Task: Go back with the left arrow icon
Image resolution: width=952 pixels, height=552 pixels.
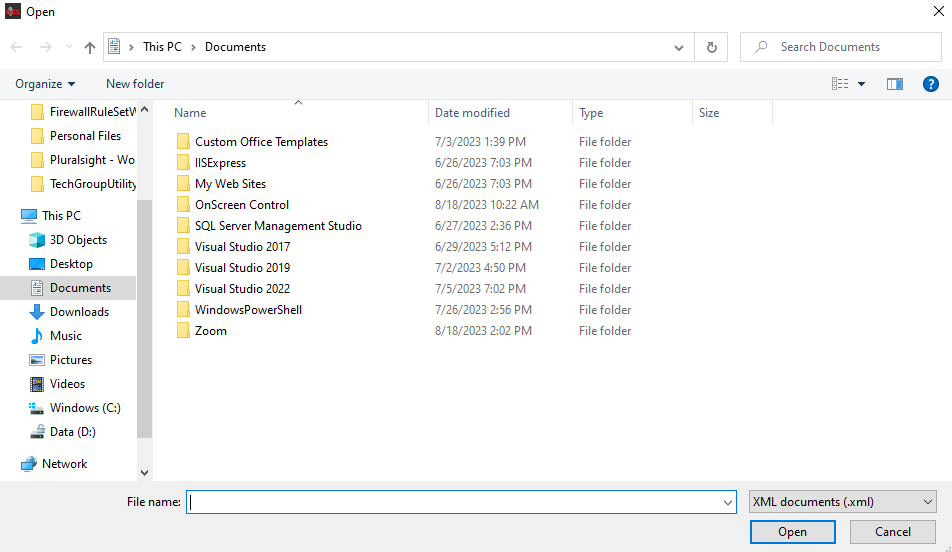Action: click(x=16, y=47)
